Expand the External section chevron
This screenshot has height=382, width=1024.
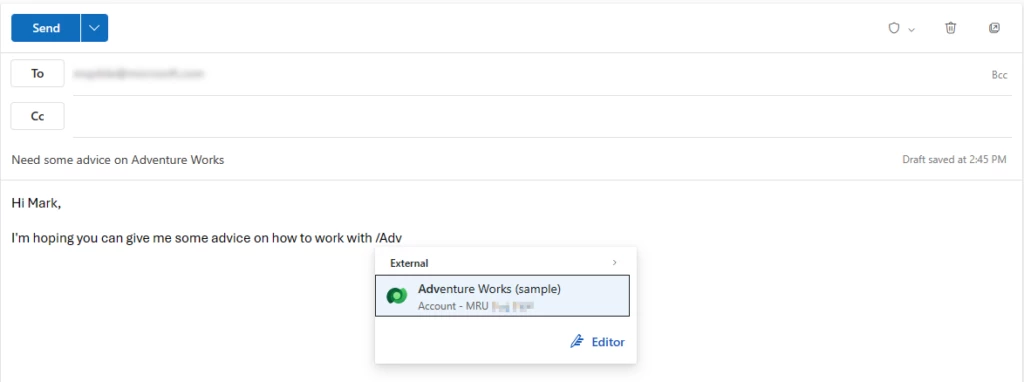point(615,263)
